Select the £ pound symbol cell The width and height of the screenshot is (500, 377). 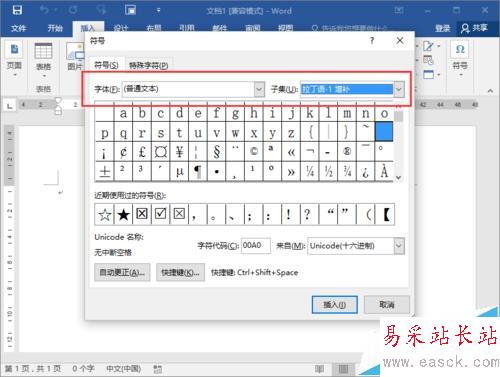click(142, 152)
